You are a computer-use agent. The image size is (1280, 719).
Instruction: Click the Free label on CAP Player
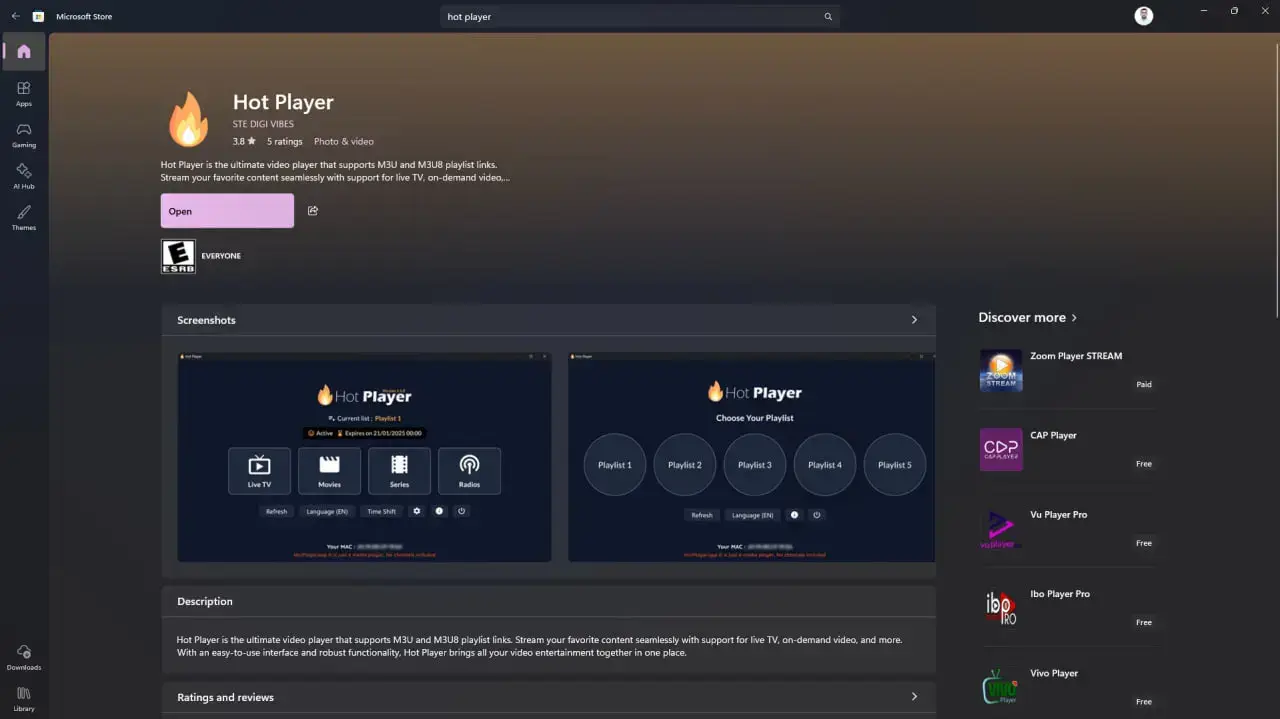[x=1144, y=464]
